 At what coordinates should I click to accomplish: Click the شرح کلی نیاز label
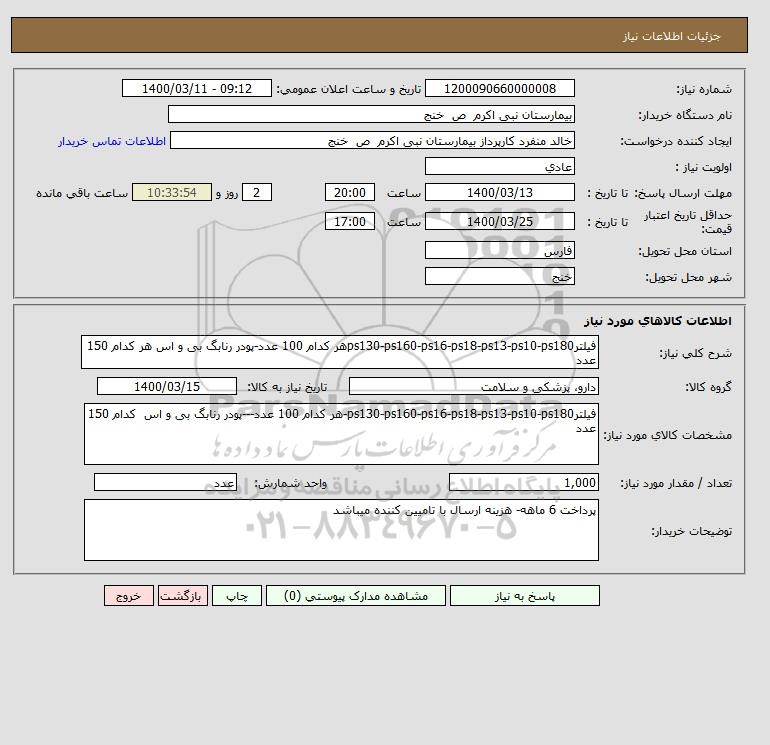pyautogui.click(x=695, y=354)
